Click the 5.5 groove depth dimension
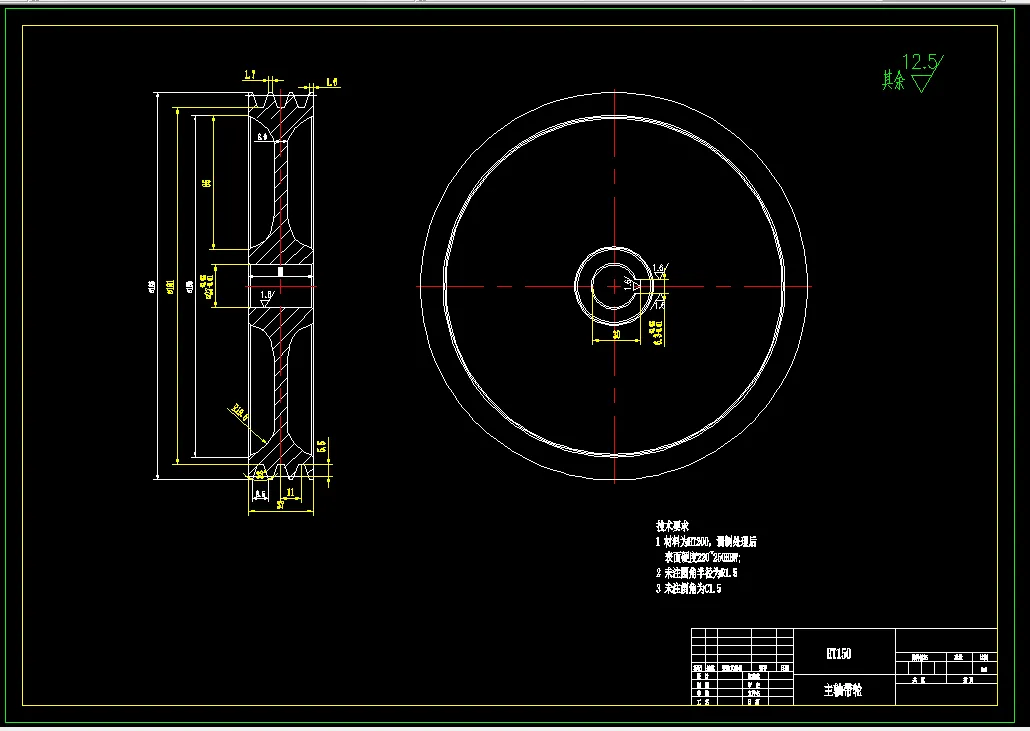The image size is (1030, 731). tap(321, 447)
